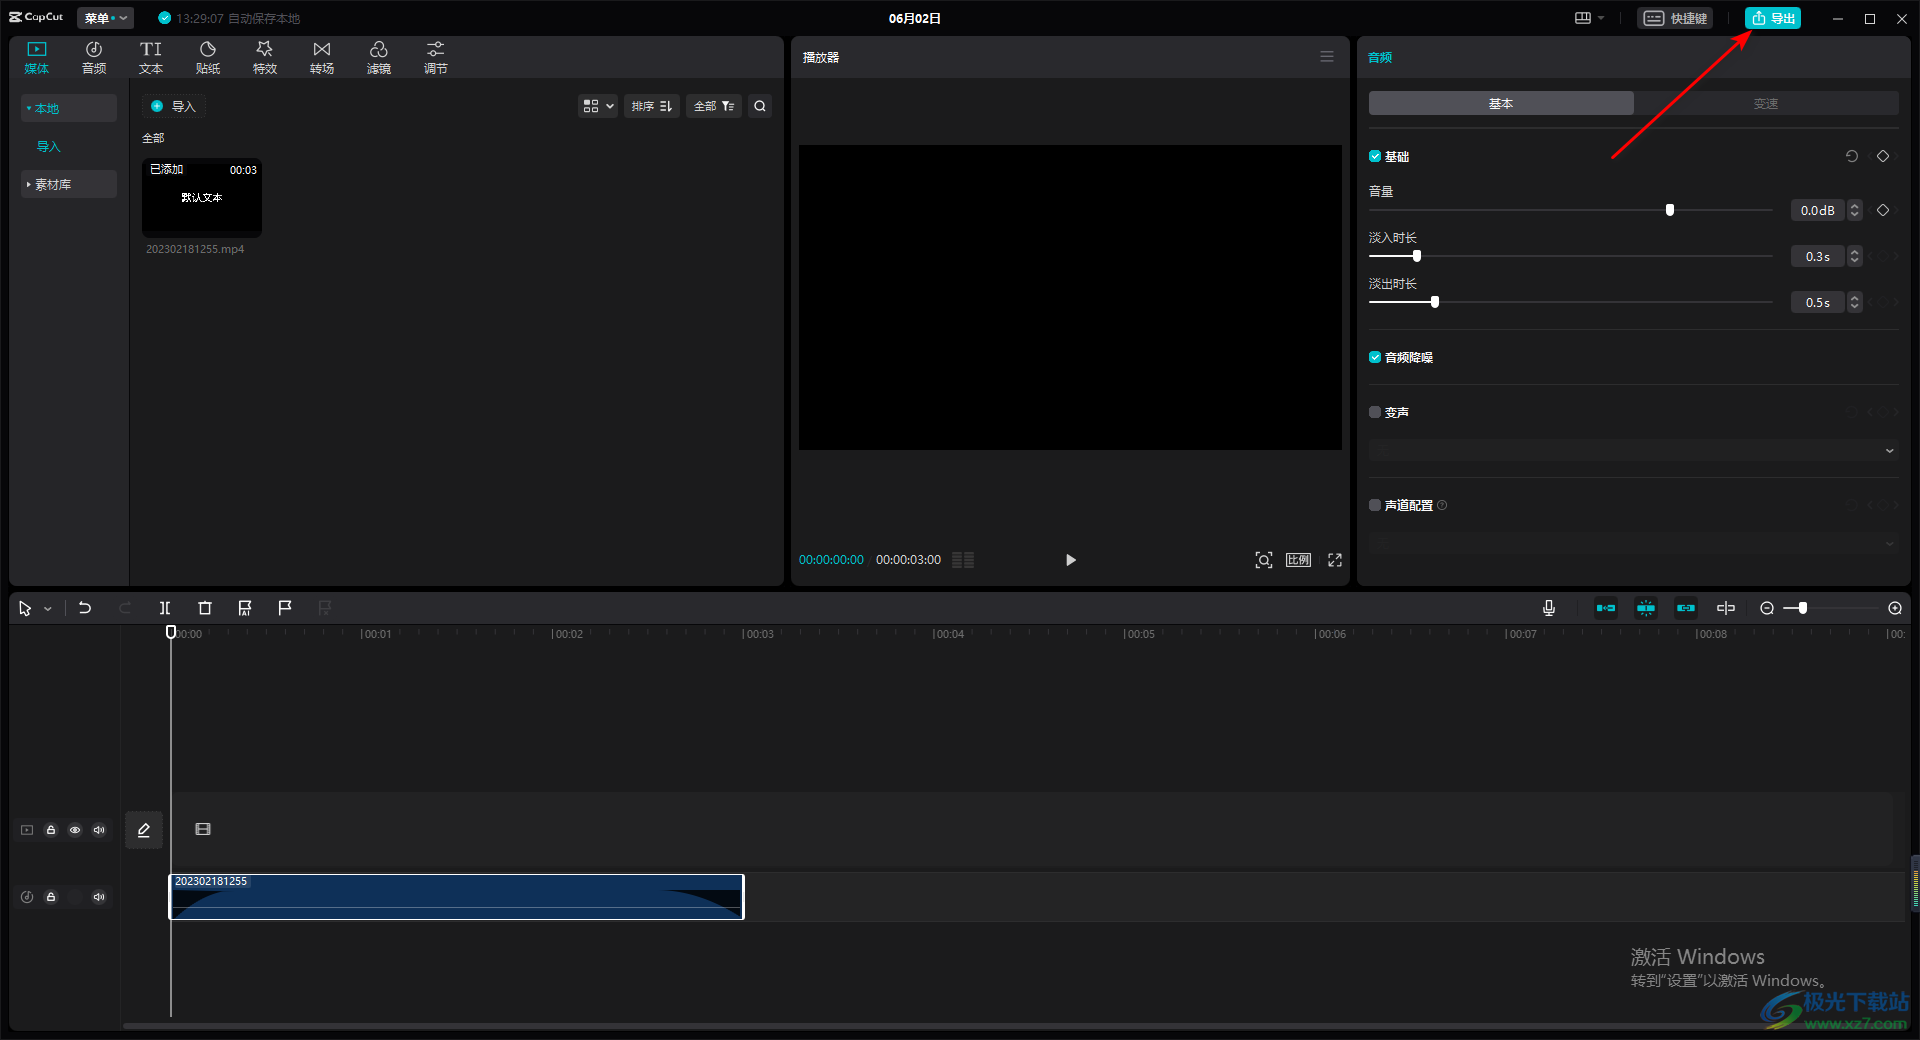The height and width of the screenshot is (1040, 1920).
Task: Hide the video track with eye icon
Action: (x=75, y=830)
